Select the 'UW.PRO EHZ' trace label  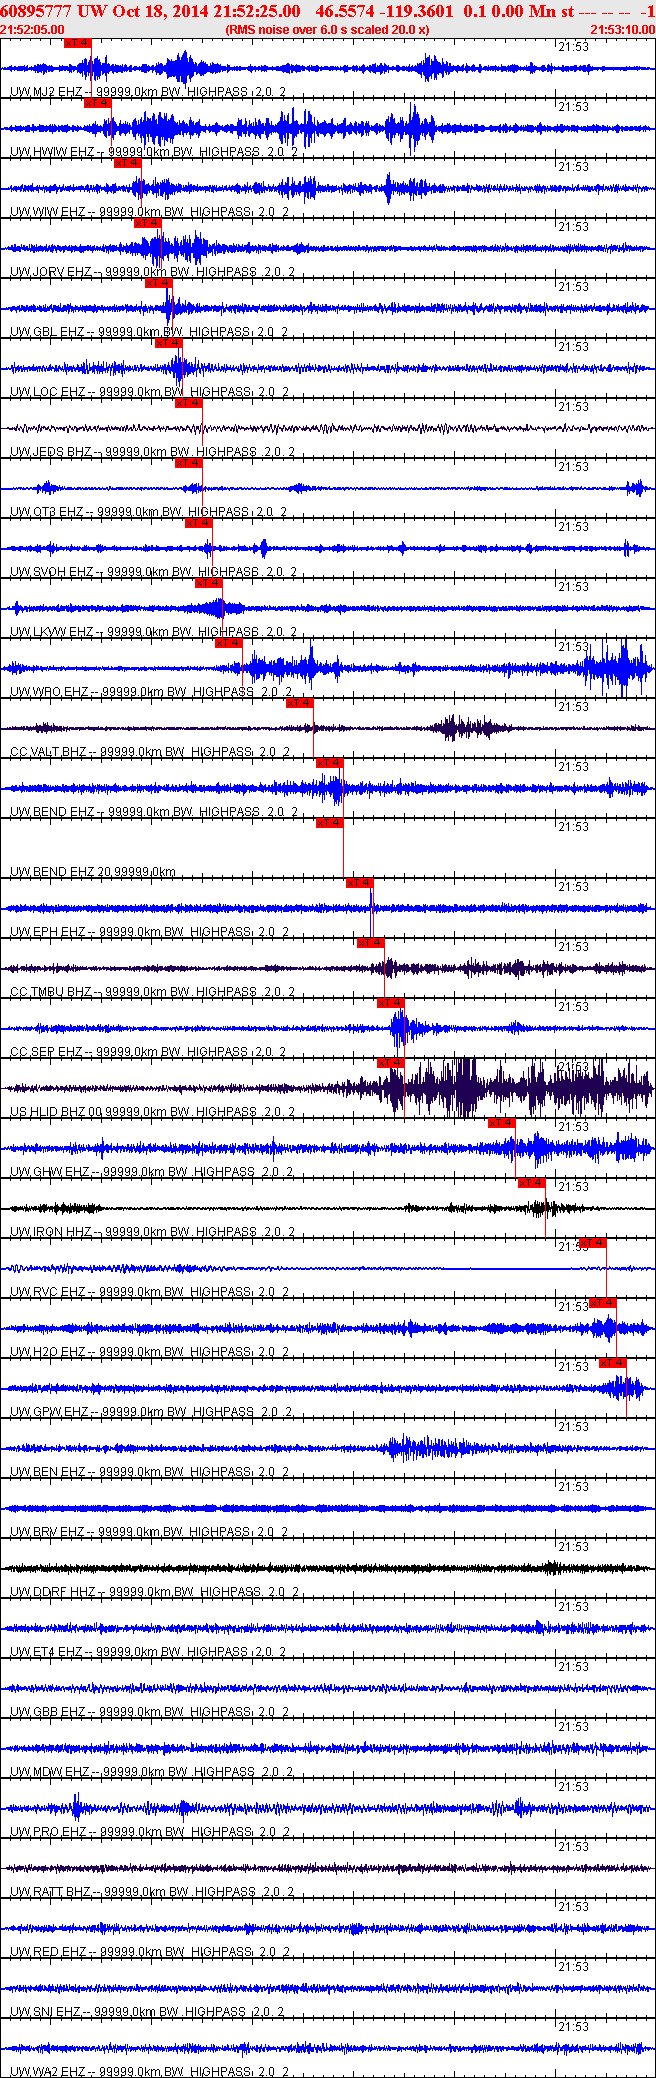coord(49,1832)
